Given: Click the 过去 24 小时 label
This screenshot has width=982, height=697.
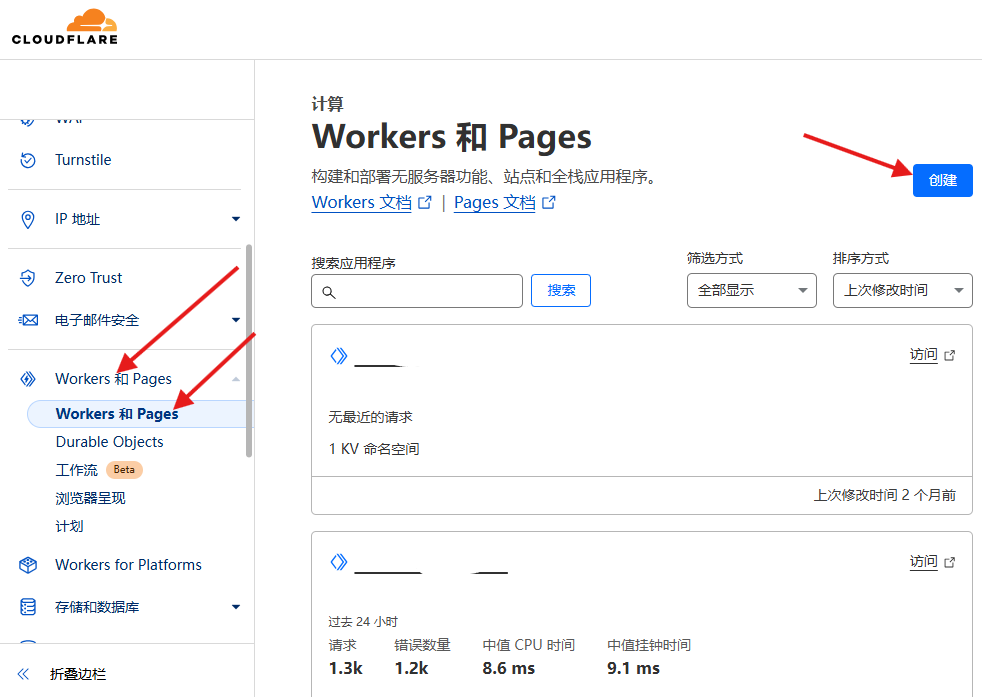Looking at the screenshot, I should [x=363, y=622].
